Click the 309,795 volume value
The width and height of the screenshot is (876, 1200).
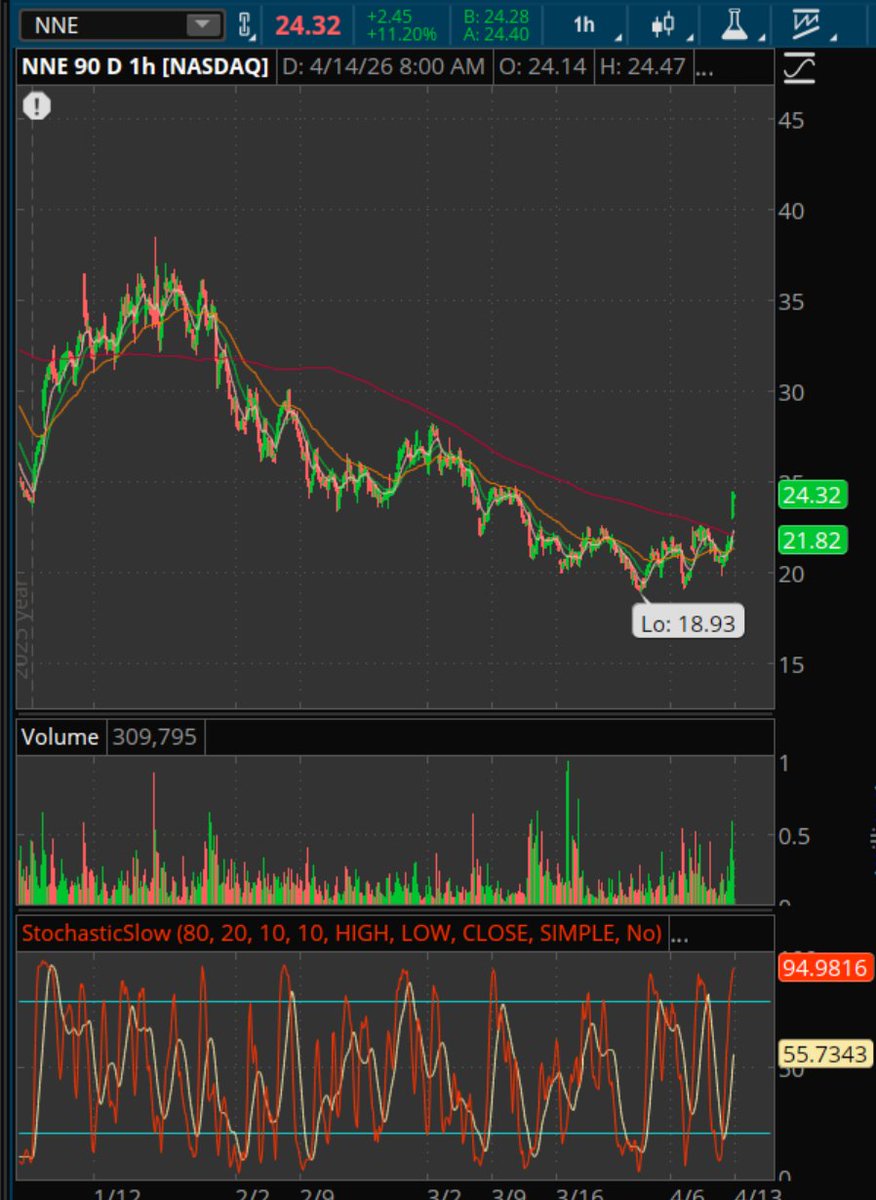coord(155,738)
